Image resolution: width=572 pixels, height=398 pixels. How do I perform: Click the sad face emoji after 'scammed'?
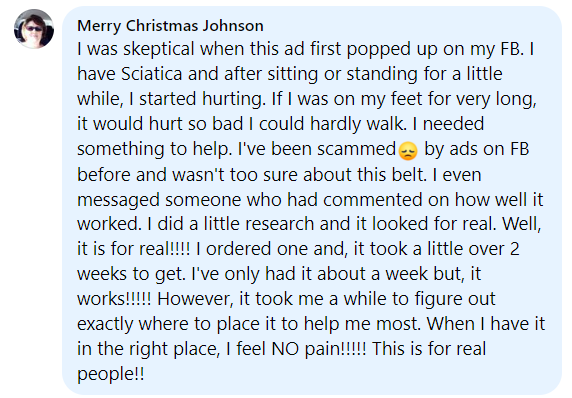[408, 151]
